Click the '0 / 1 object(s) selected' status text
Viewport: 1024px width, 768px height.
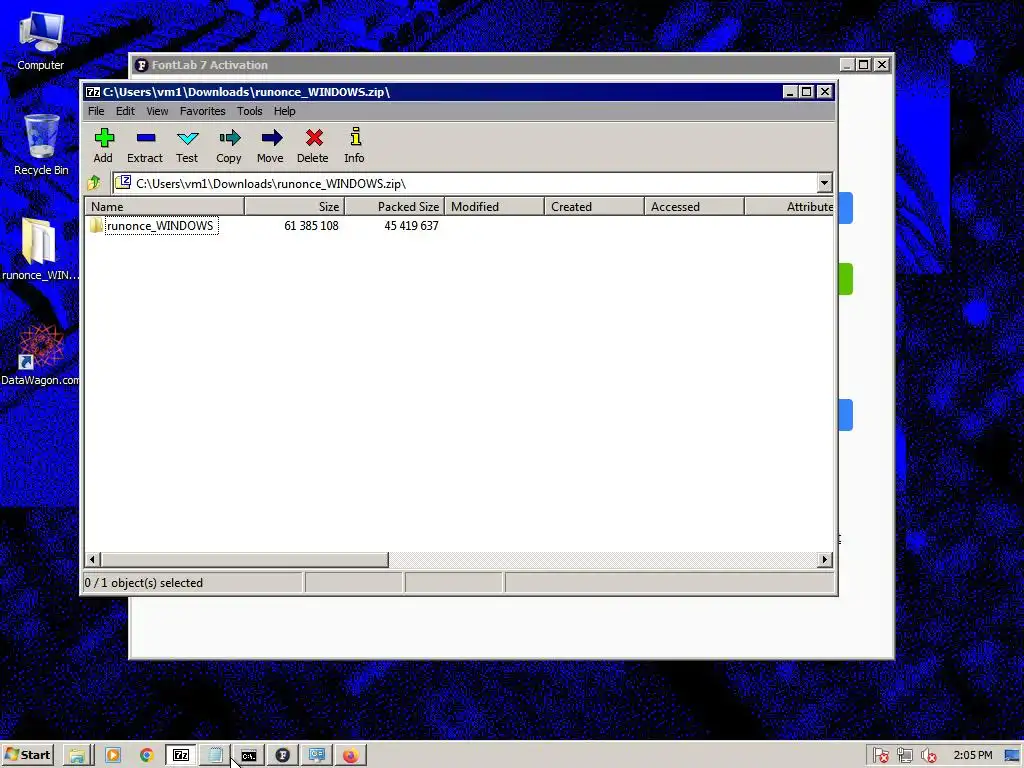pyautogui.click(x=144, y=583)
